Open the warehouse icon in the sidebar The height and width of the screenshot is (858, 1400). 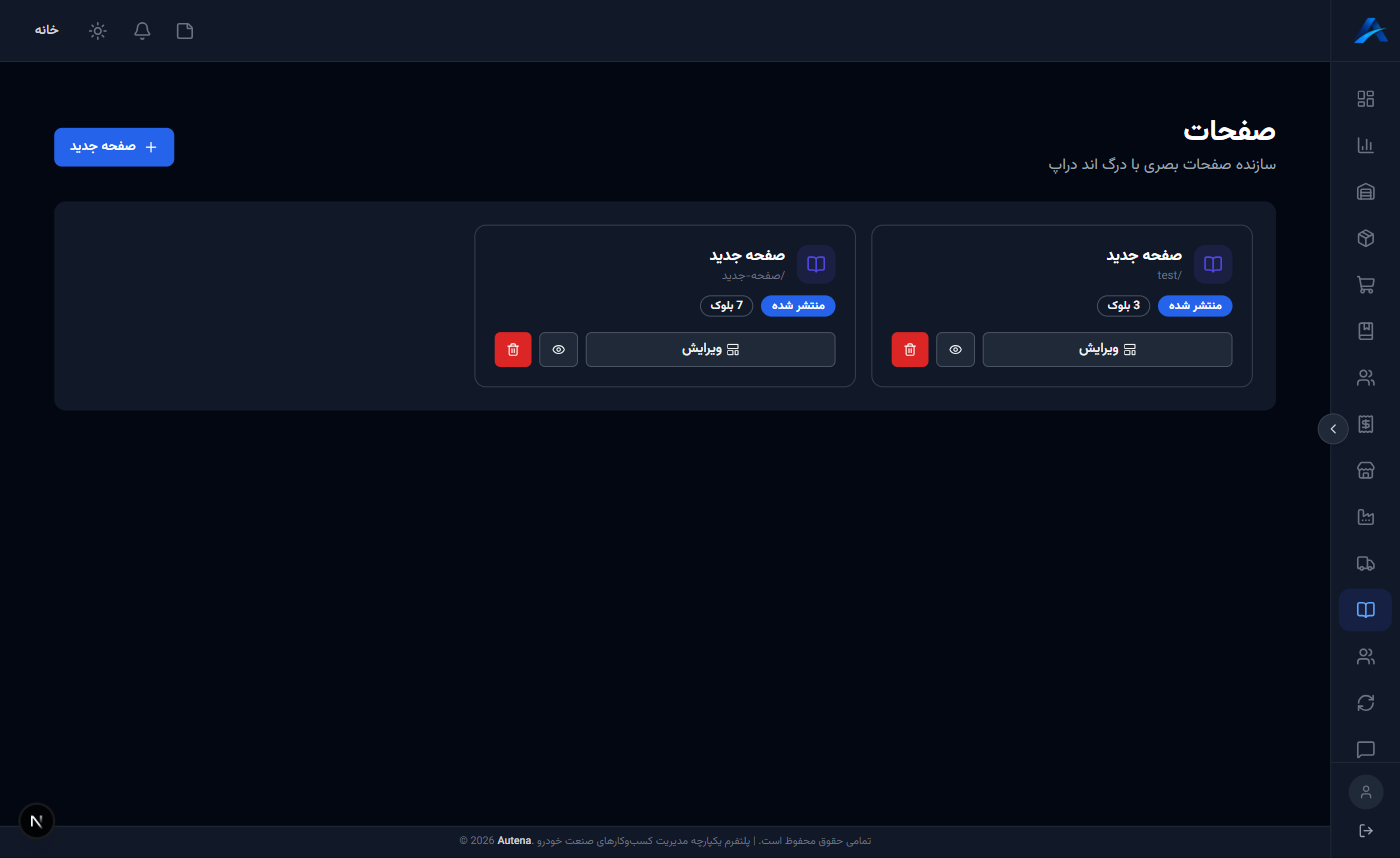[1365, 192]
